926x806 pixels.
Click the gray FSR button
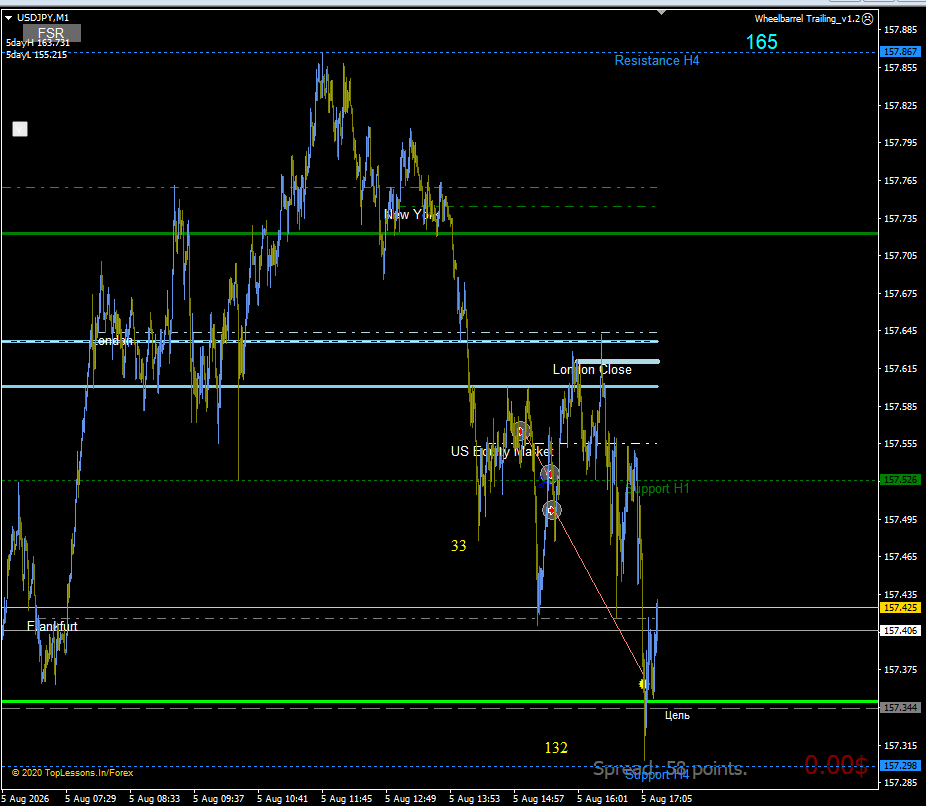click(51, 33)
